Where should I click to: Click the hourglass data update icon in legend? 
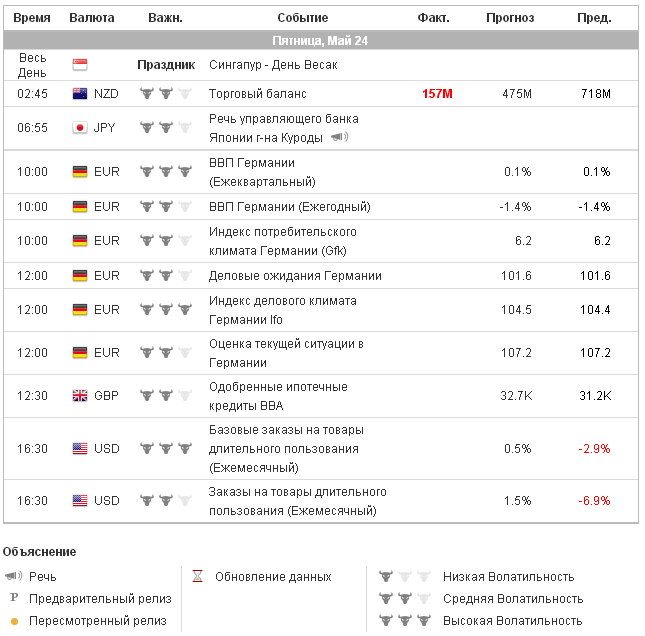198,577
